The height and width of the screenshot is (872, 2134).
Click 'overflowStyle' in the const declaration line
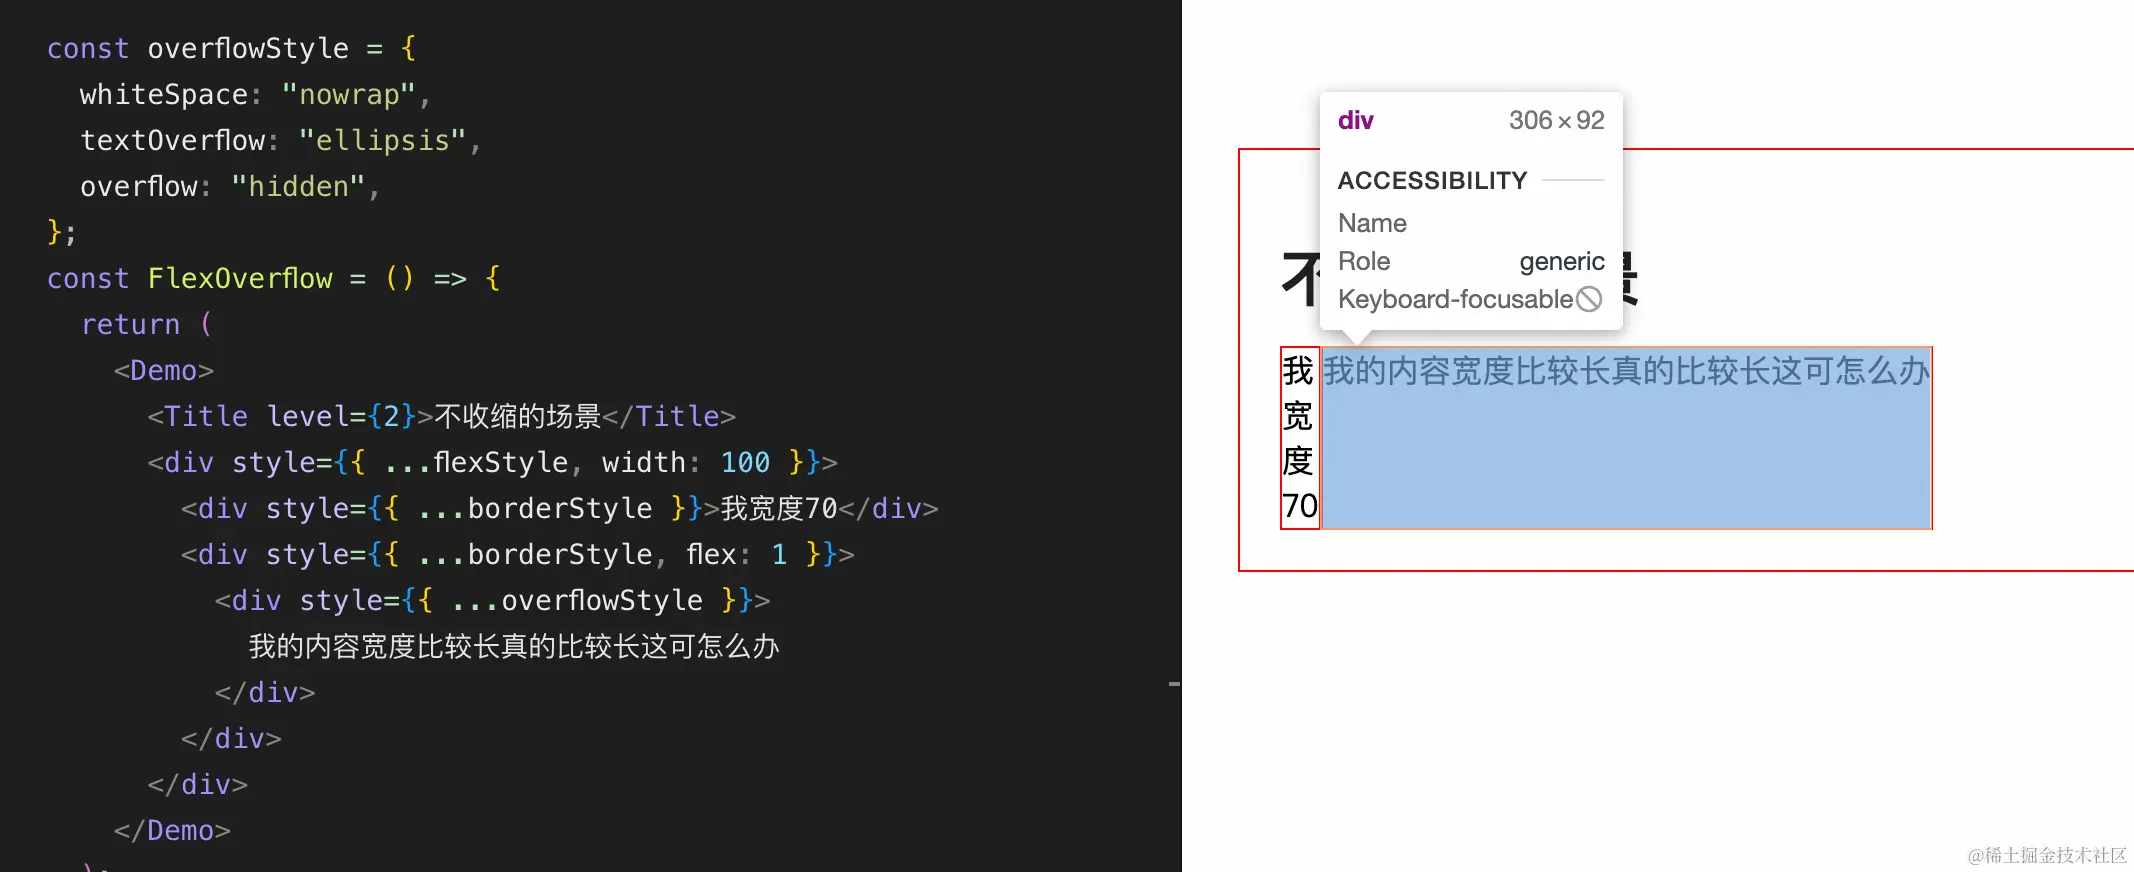(248, 49)
